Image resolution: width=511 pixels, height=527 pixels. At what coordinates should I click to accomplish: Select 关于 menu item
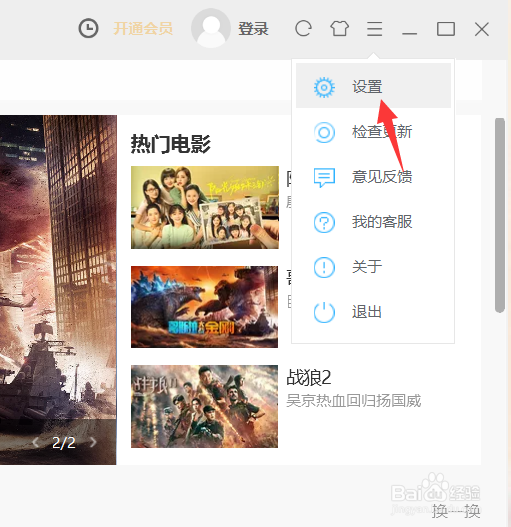point(373,267)
